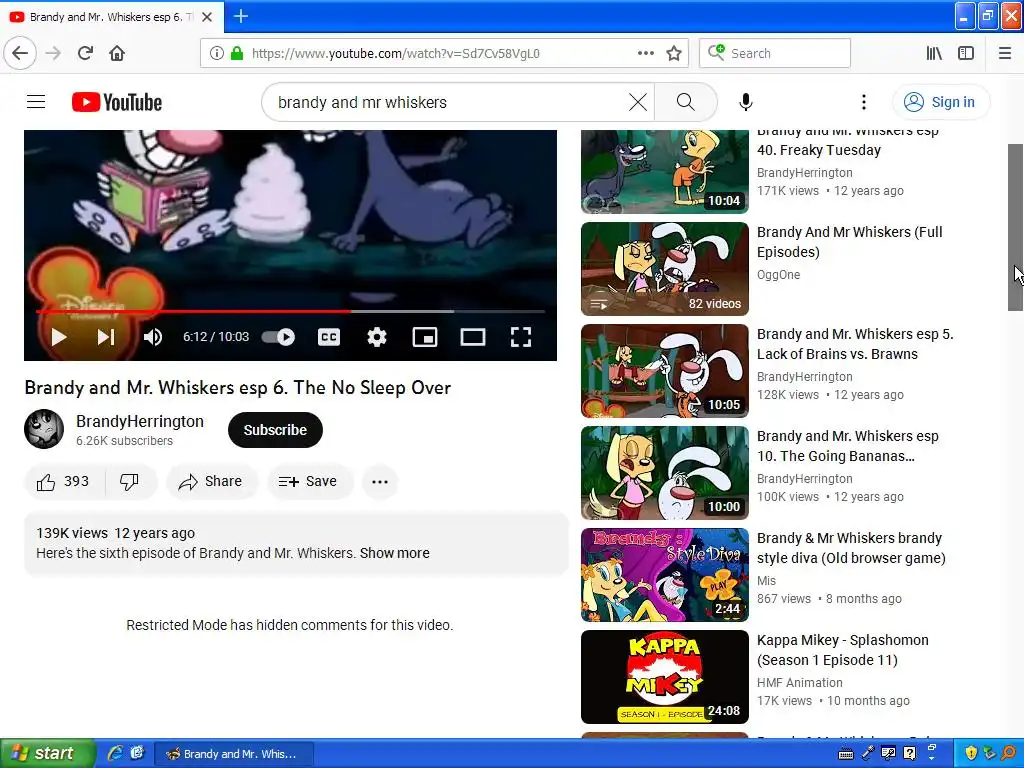
Task: Enter full screen mode
Action: pyautogui.click(x=520, y=337)
